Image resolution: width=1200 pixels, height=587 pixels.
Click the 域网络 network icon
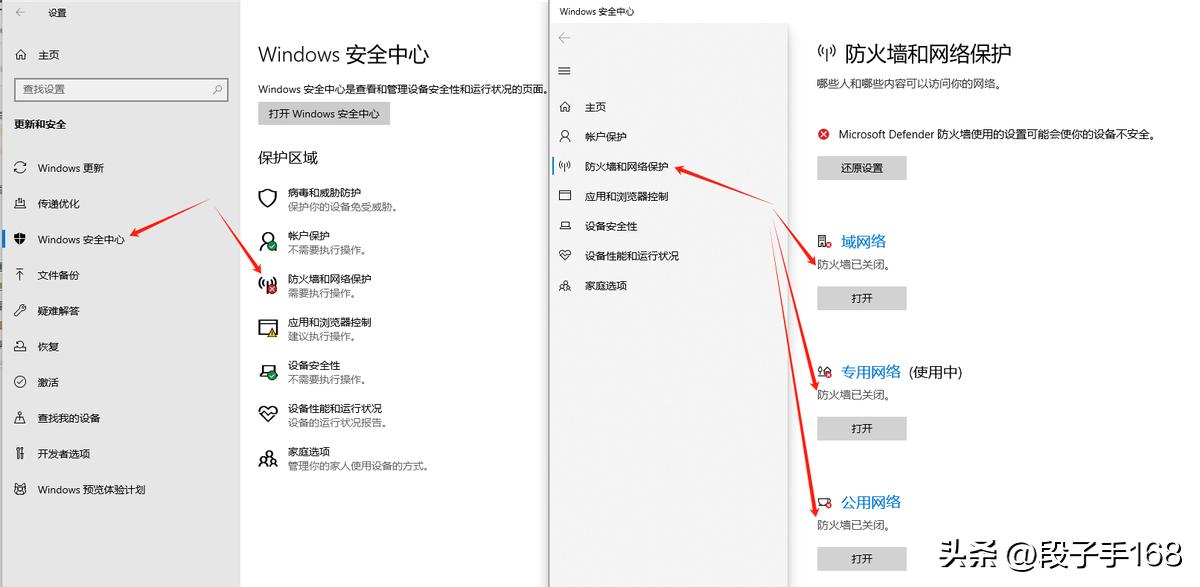[824, 240]
